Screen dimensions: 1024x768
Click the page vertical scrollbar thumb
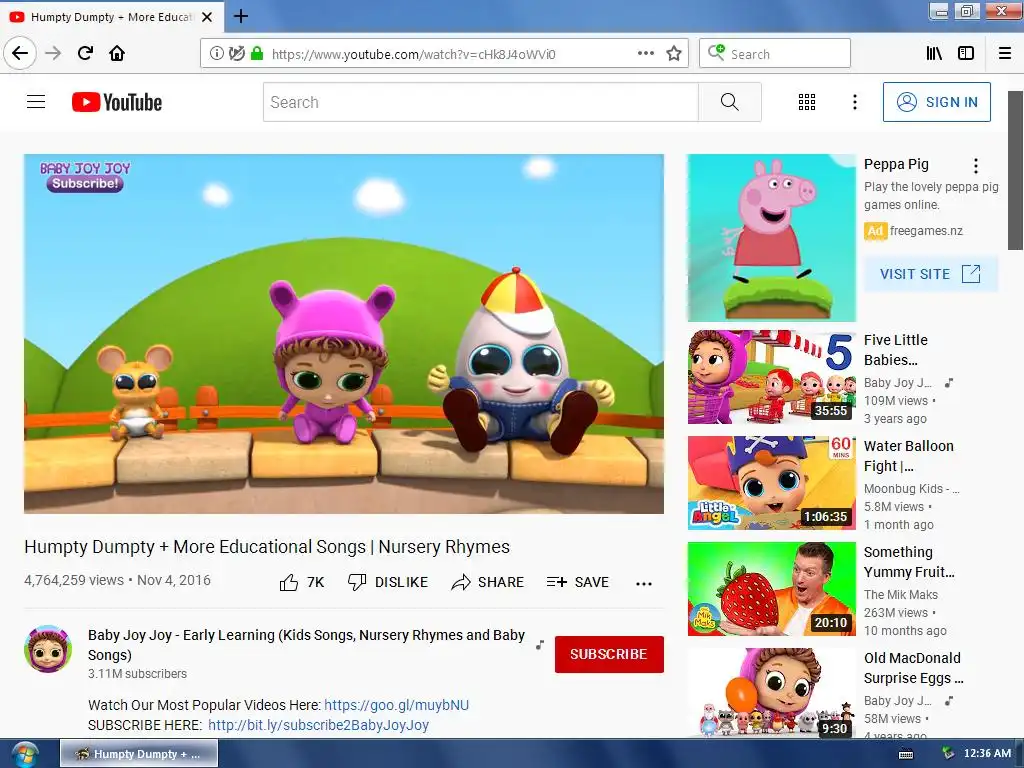[x=1015, y=170]
